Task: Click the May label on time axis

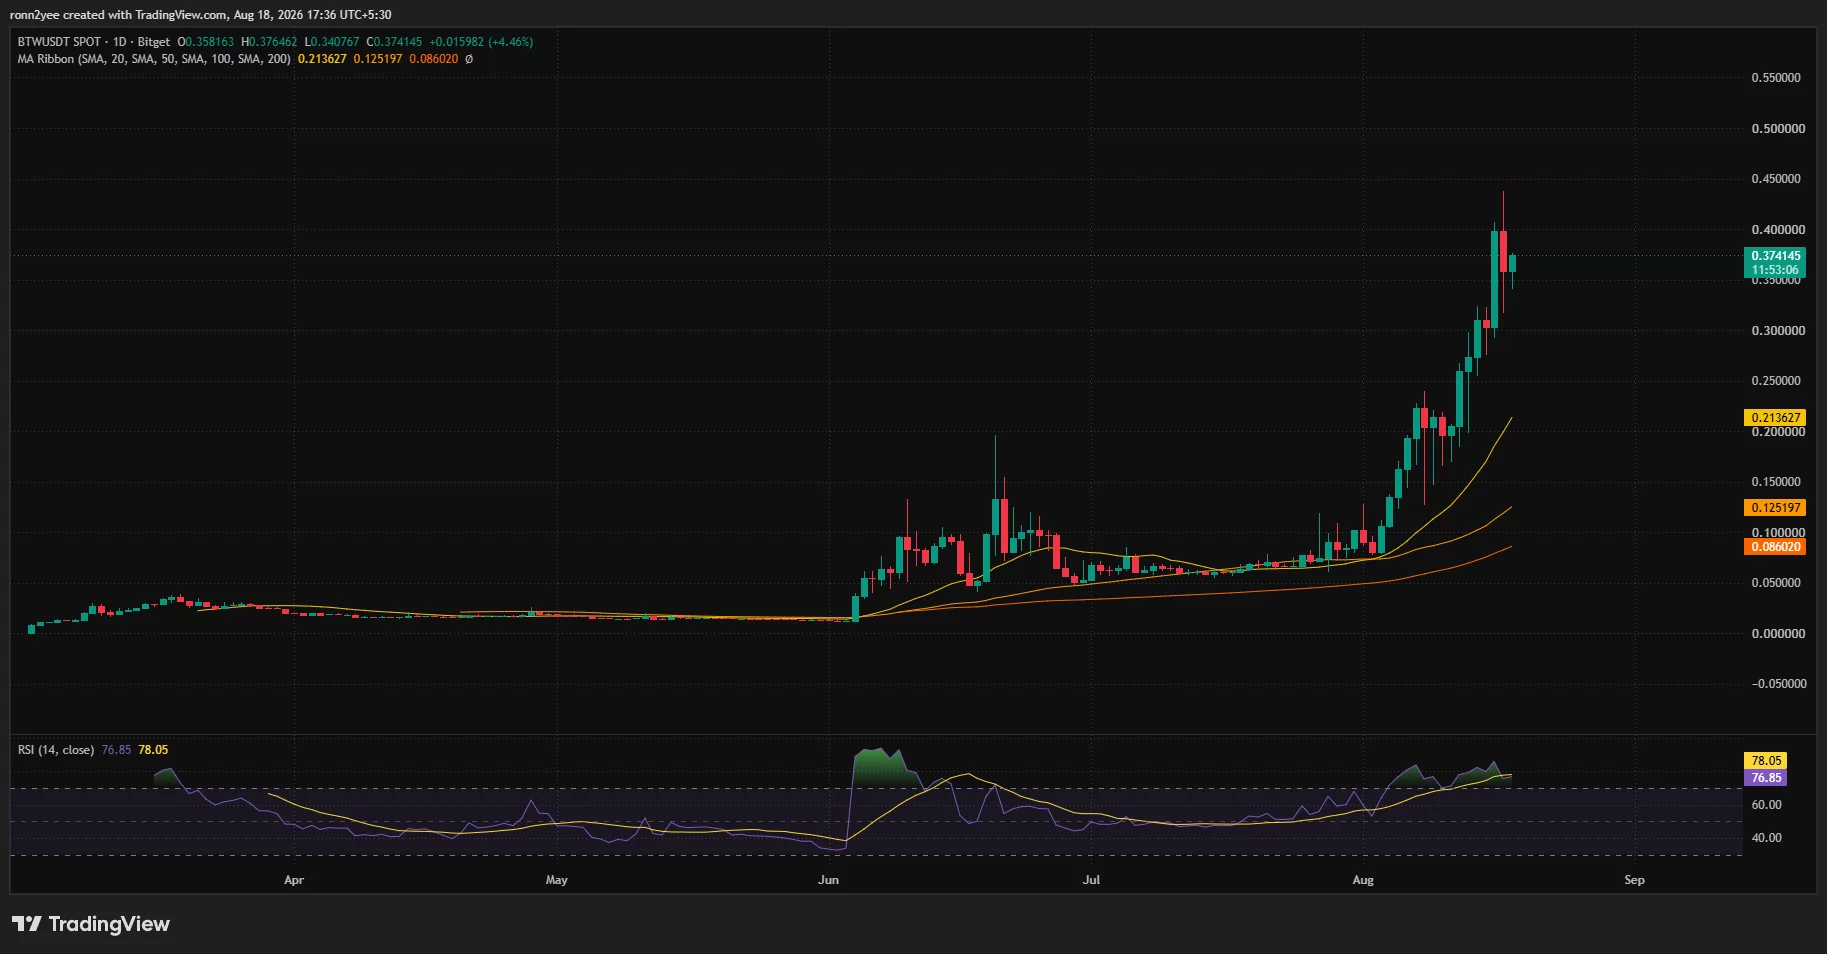Action: tap(557, 880)
